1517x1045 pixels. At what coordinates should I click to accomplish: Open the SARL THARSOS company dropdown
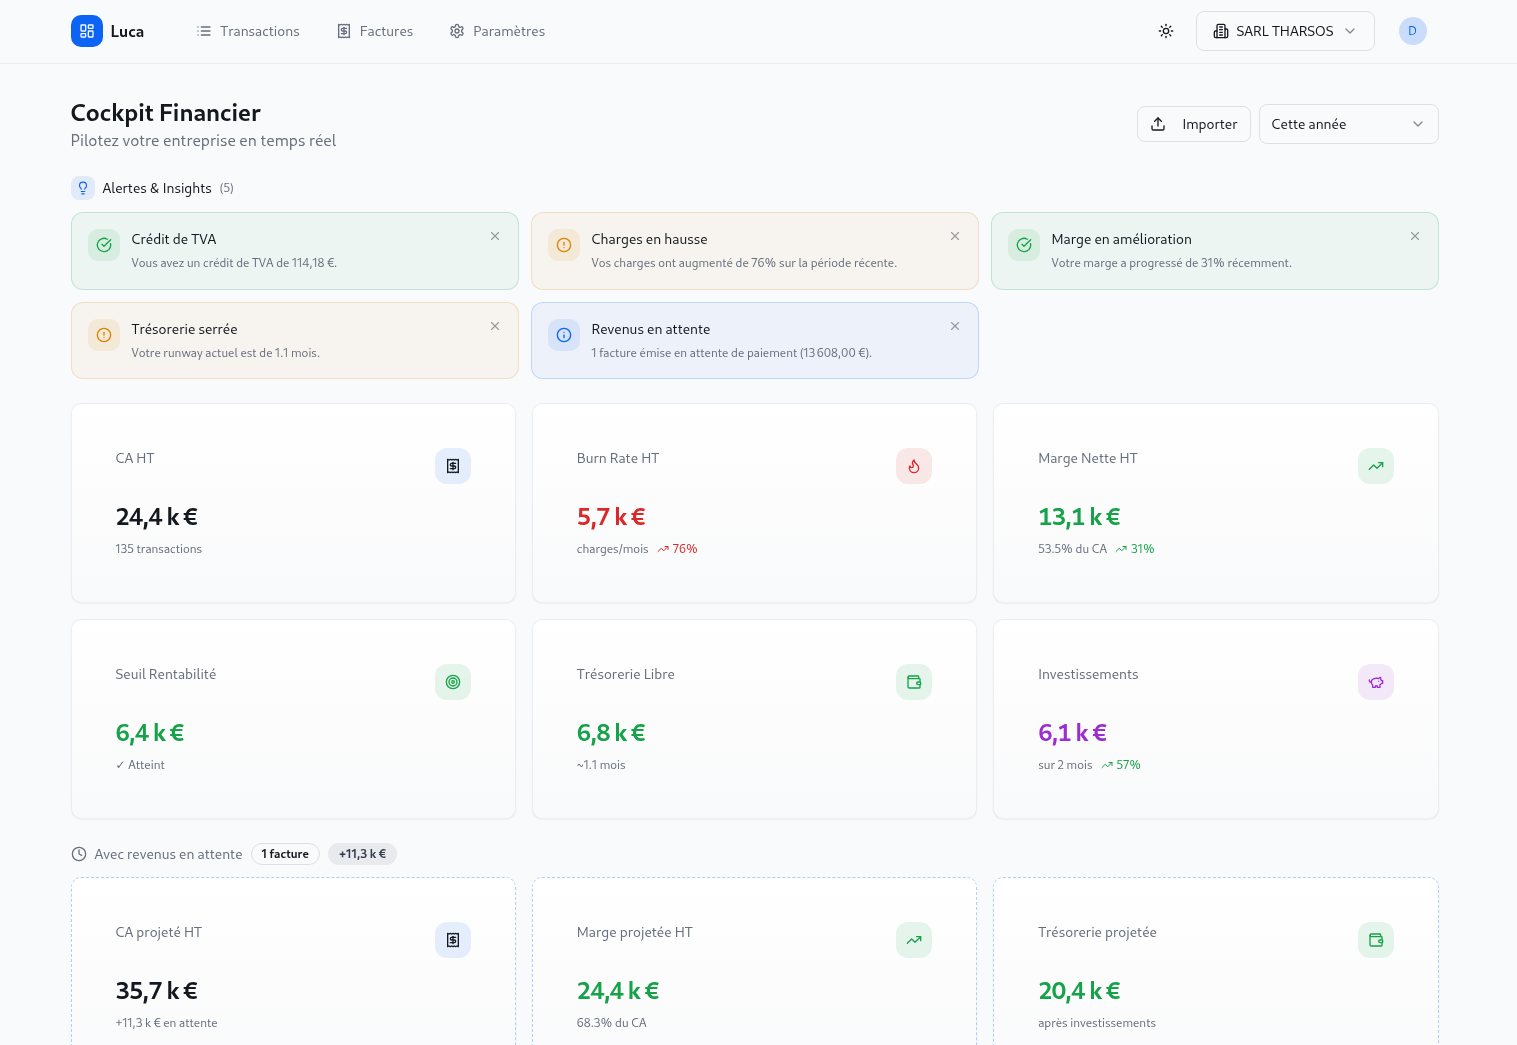click(1284, 31)
